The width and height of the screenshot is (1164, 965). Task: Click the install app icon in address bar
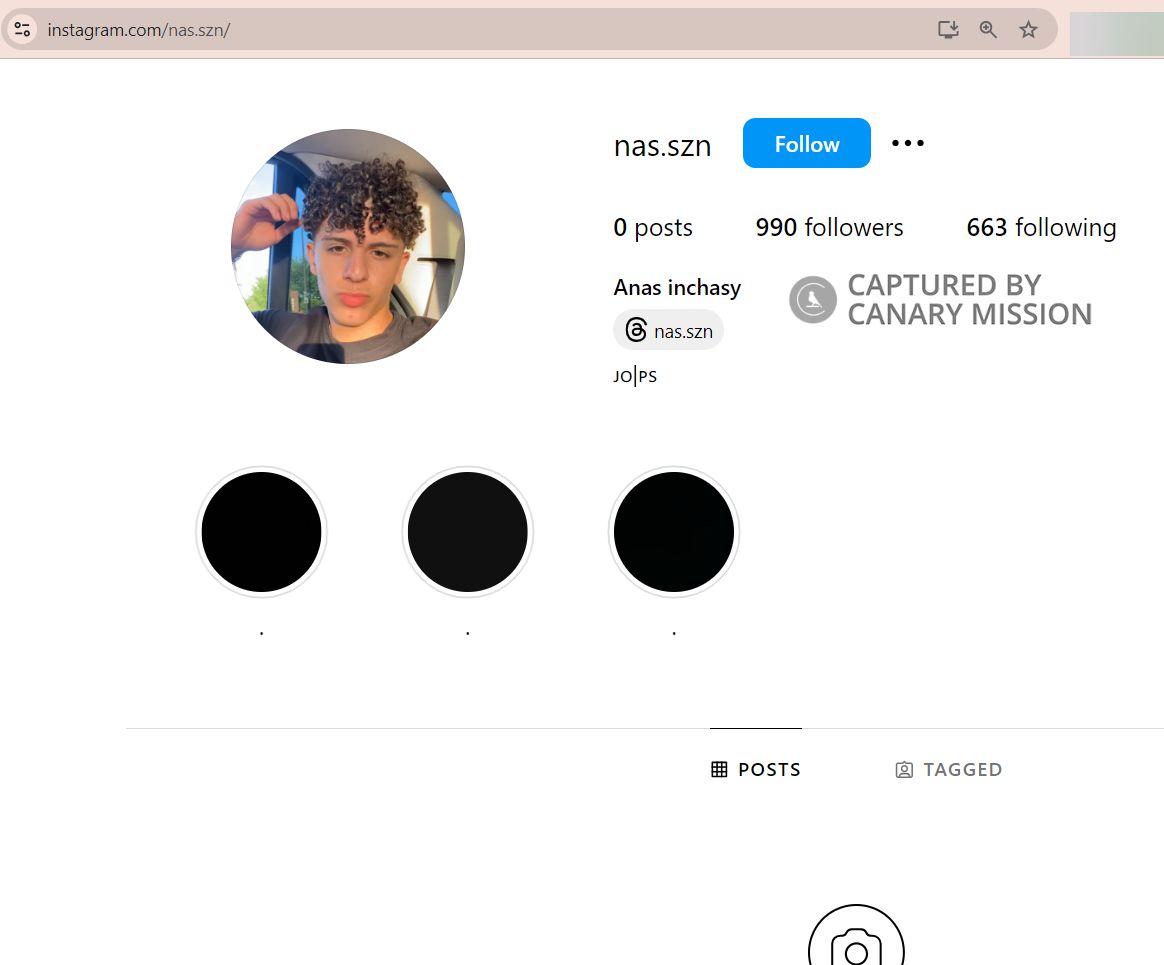click(x=948, y=30)
